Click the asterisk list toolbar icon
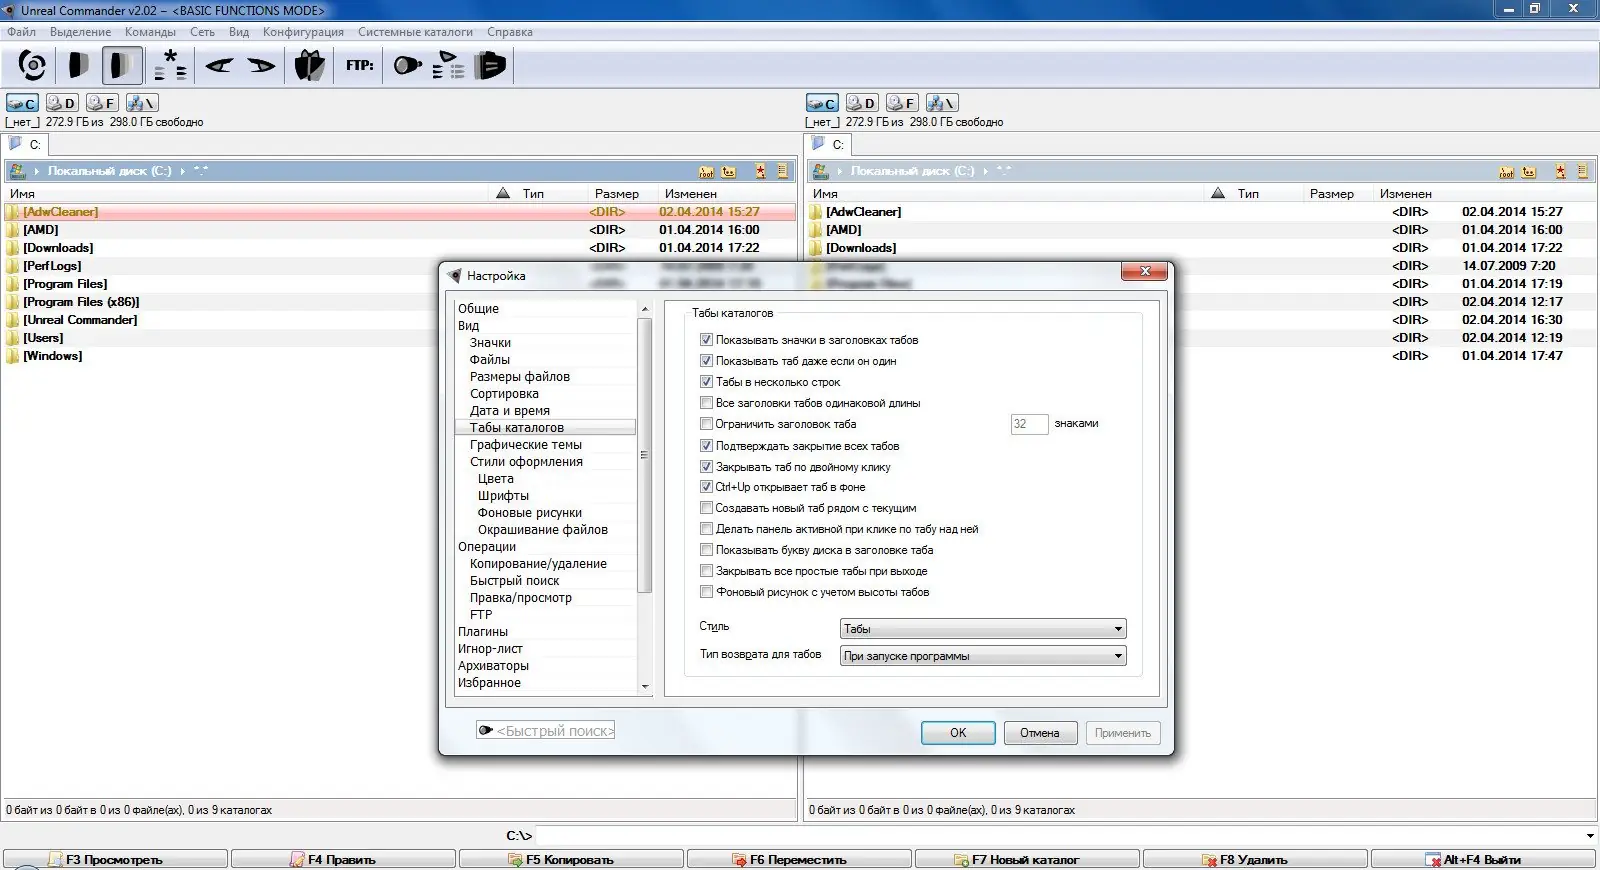 tap(170, 66)
